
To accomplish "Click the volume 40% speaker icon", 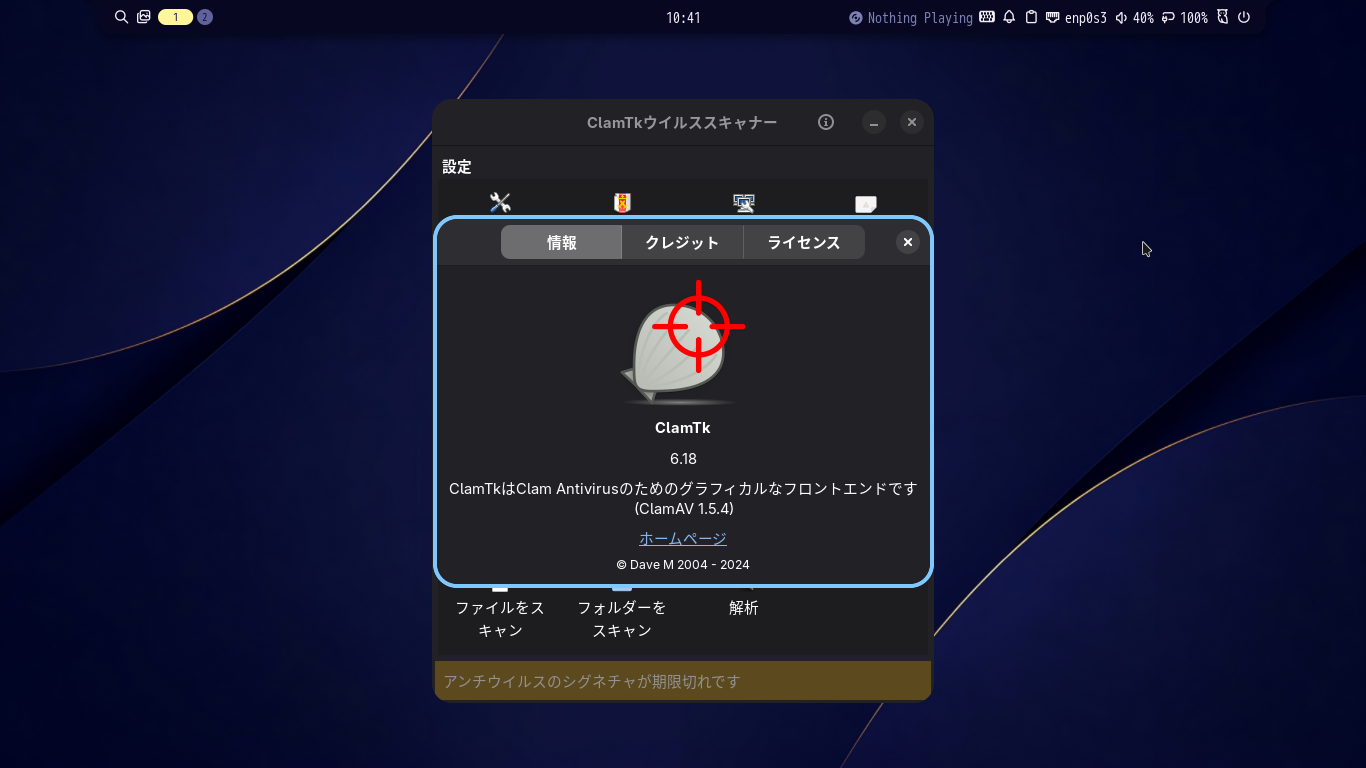I will (x=1121, y=17).
